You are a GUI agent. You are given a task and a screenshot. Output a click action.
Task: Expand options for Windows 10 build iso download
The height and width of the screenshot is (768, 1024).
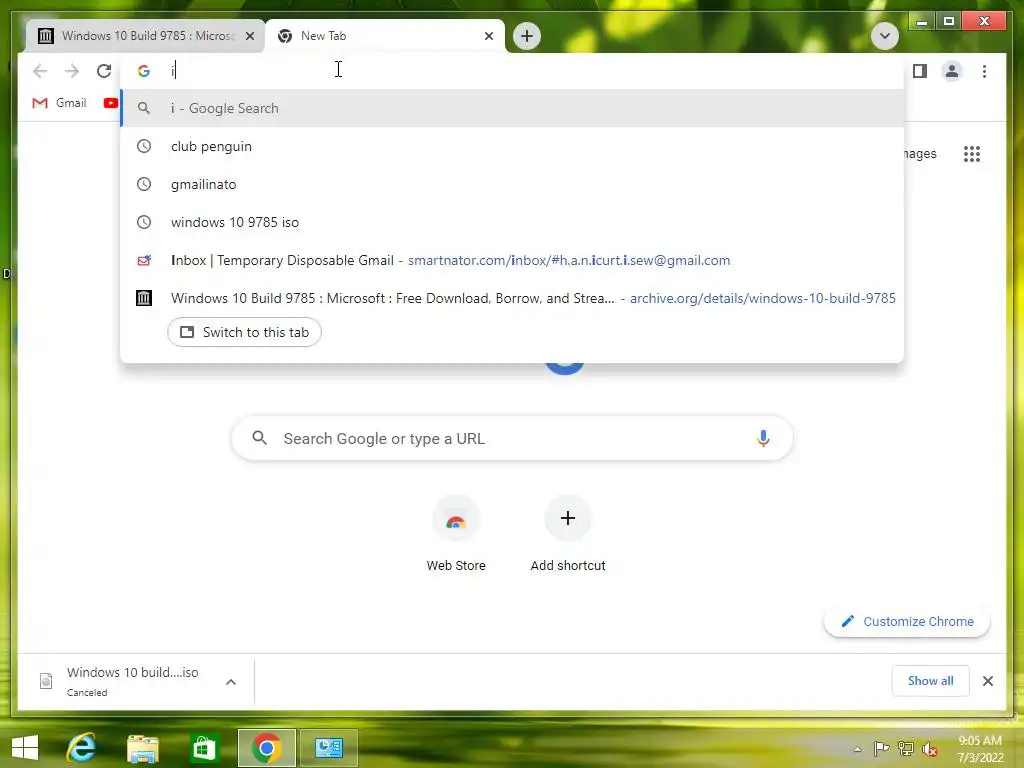231,682
